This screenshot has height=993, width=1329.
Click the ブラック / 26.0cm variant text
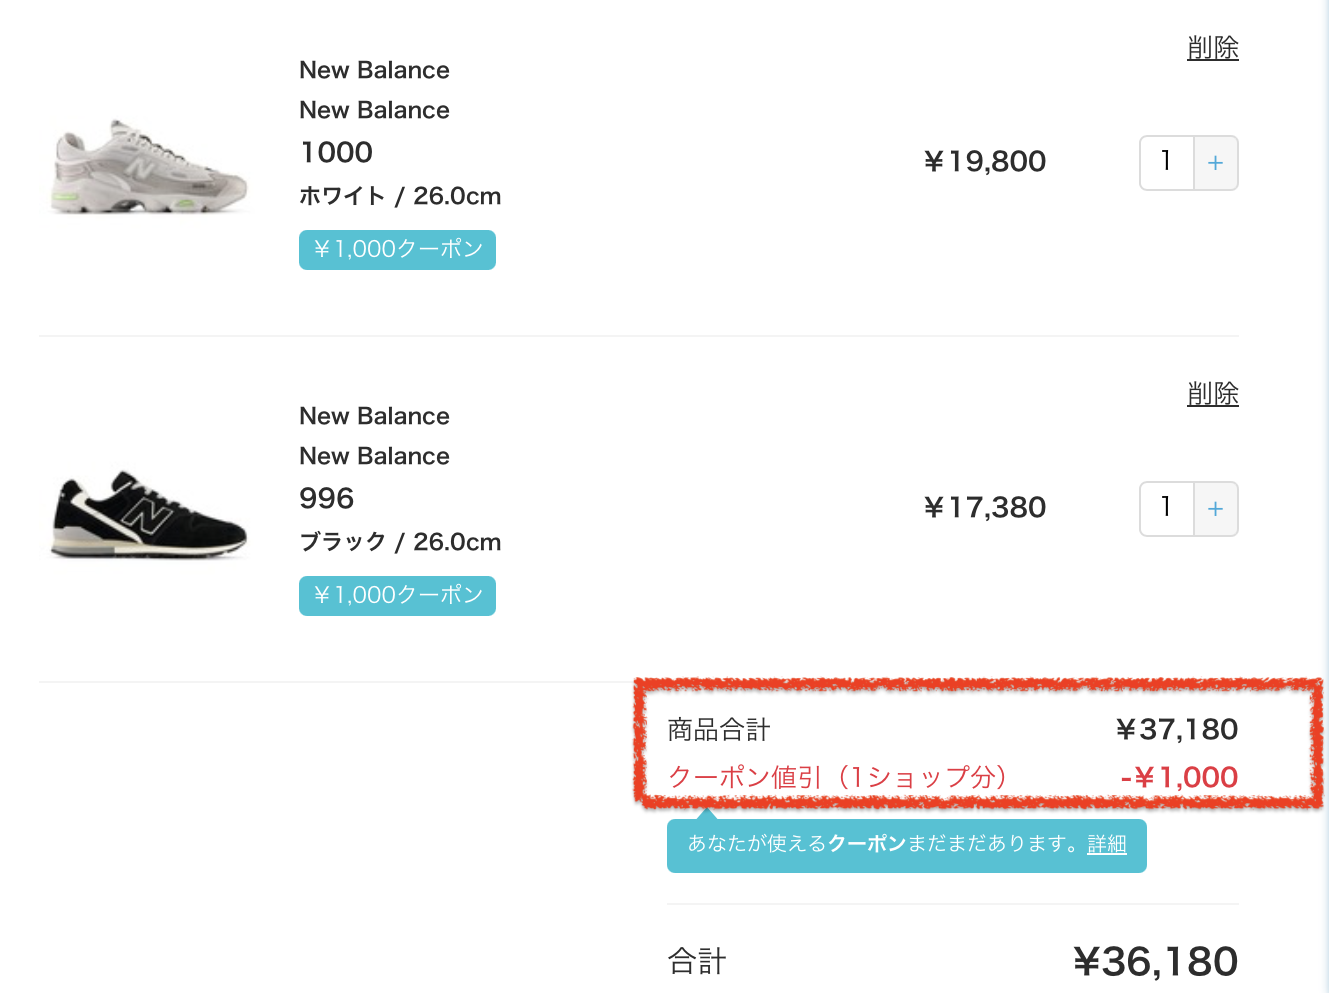click(400, 542)
